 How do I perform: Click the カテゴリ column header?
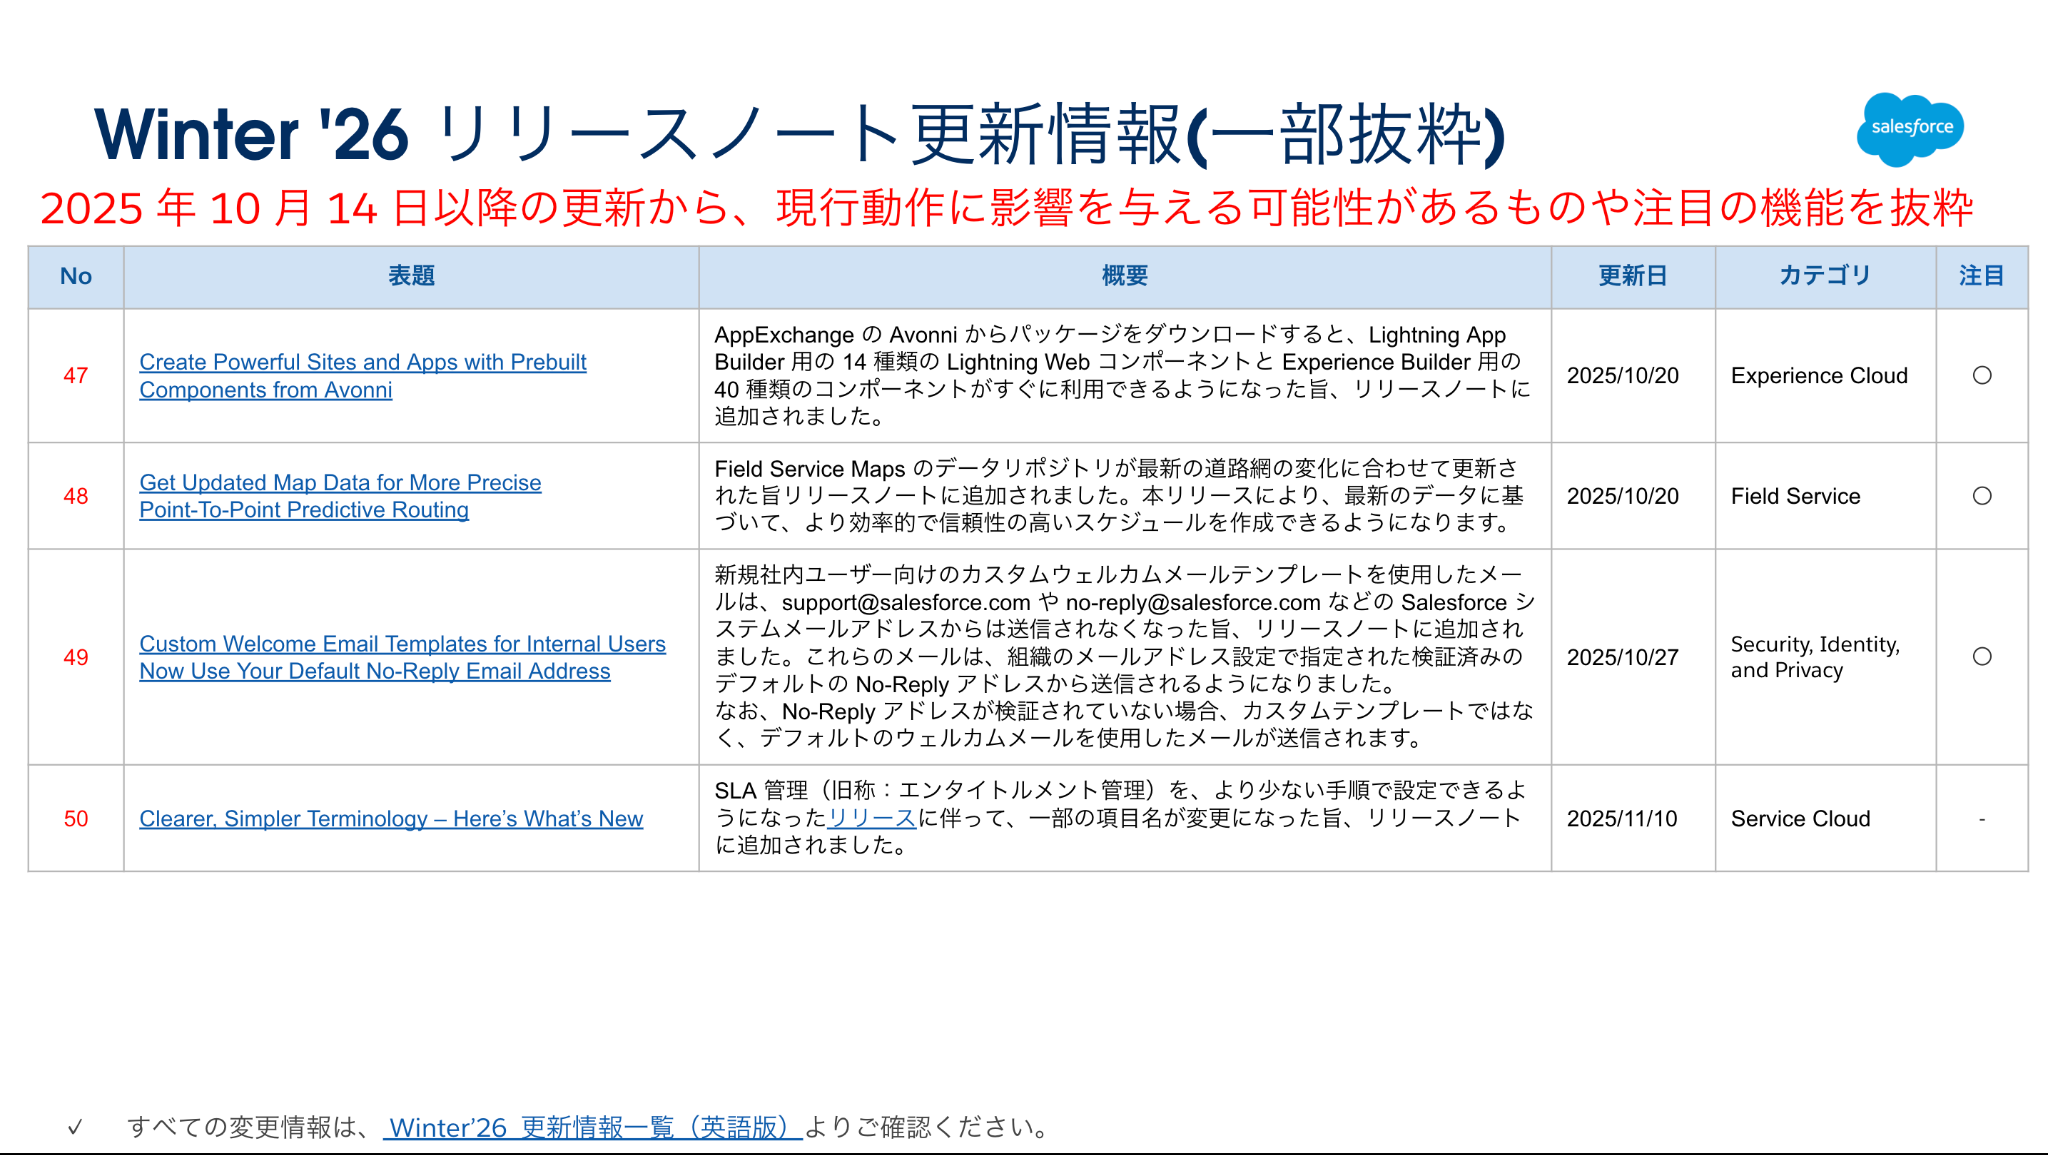pyautogui.click(x=1825, y=276)
